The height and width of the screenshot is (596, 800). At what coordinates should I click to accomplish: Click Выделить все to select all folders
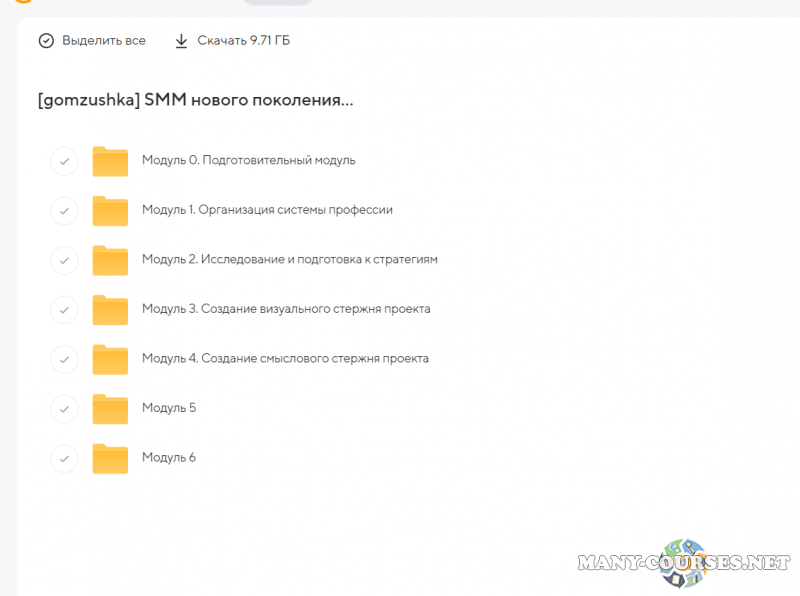point(93,40)
